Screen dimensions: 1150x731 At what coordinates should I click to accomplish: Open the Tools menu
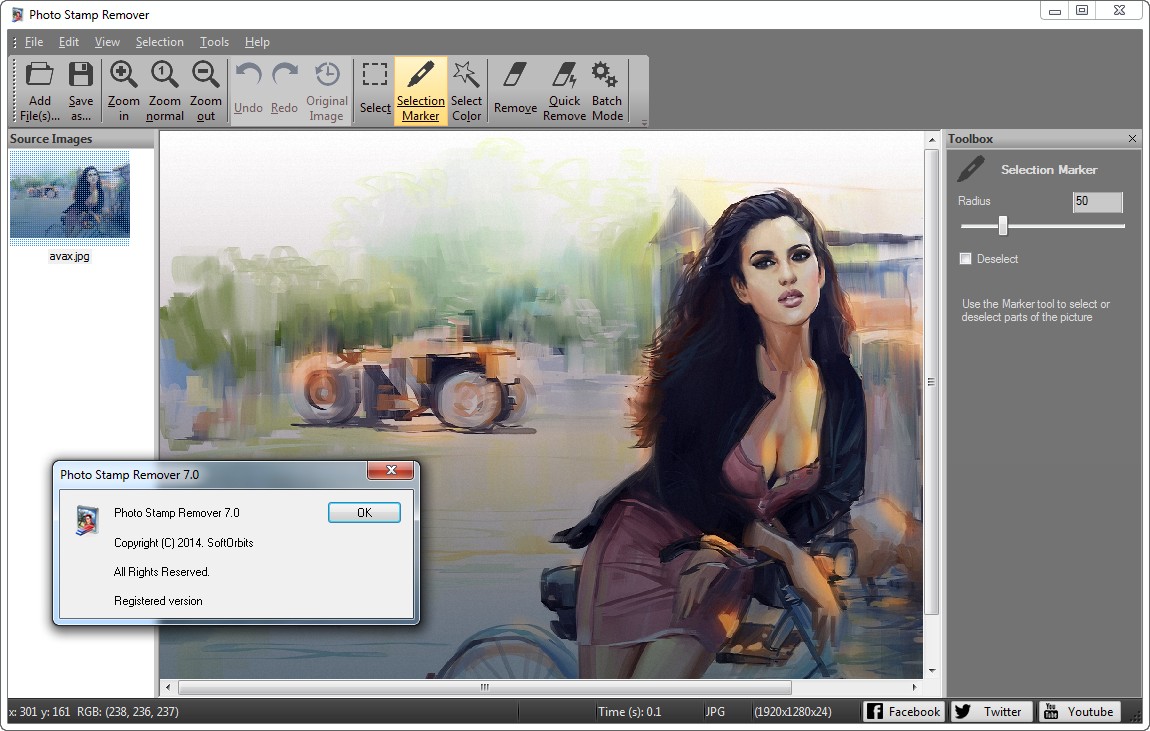tap(214, 42)
